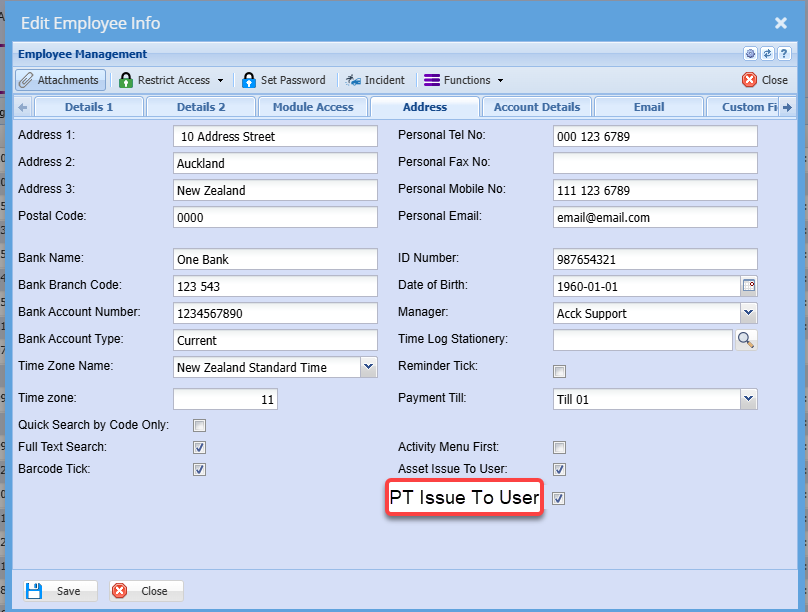Open the Manager dropdown list
Image resolution: width=808 pixels, height=612 pixels.
(x=748, y=313)
